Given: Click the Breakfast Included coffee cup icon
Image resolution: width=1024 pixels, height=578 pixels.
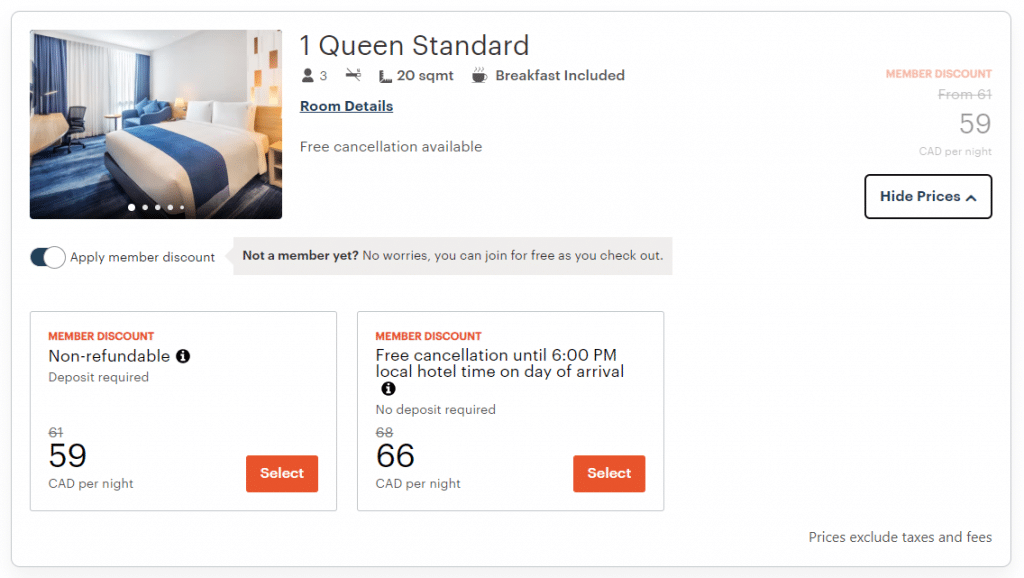Looking at the screenshot, I should [479, 74].
